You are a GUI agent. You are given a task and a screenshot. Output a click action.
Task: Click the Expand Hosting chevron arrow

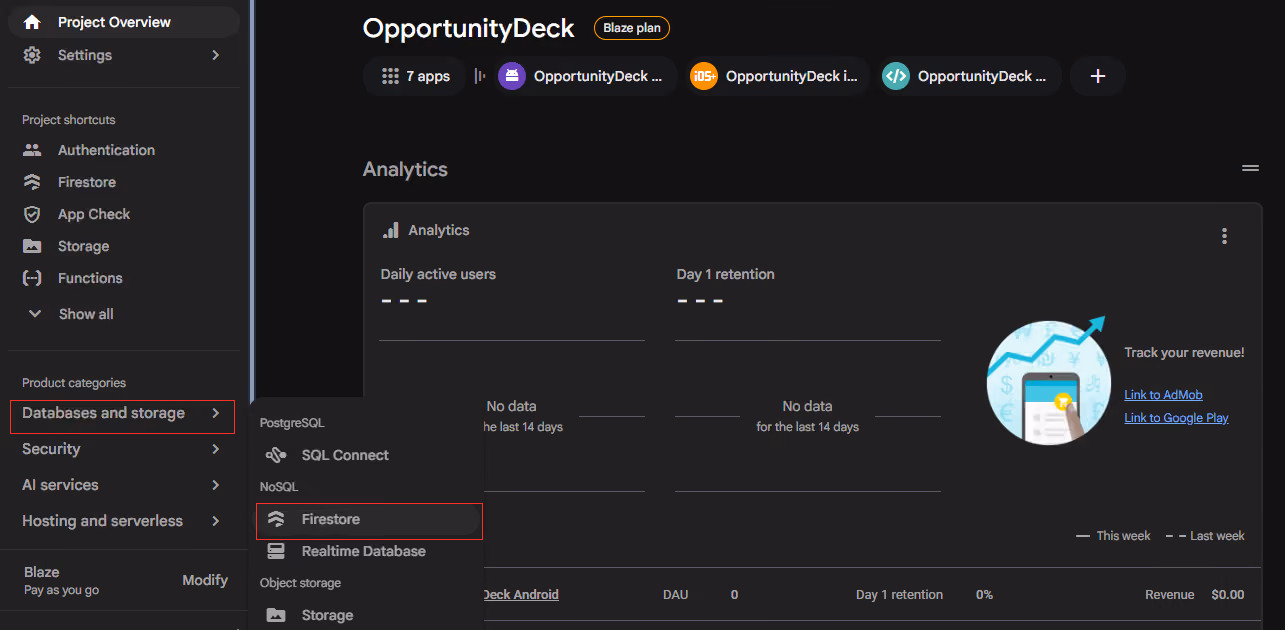(216, 521)
